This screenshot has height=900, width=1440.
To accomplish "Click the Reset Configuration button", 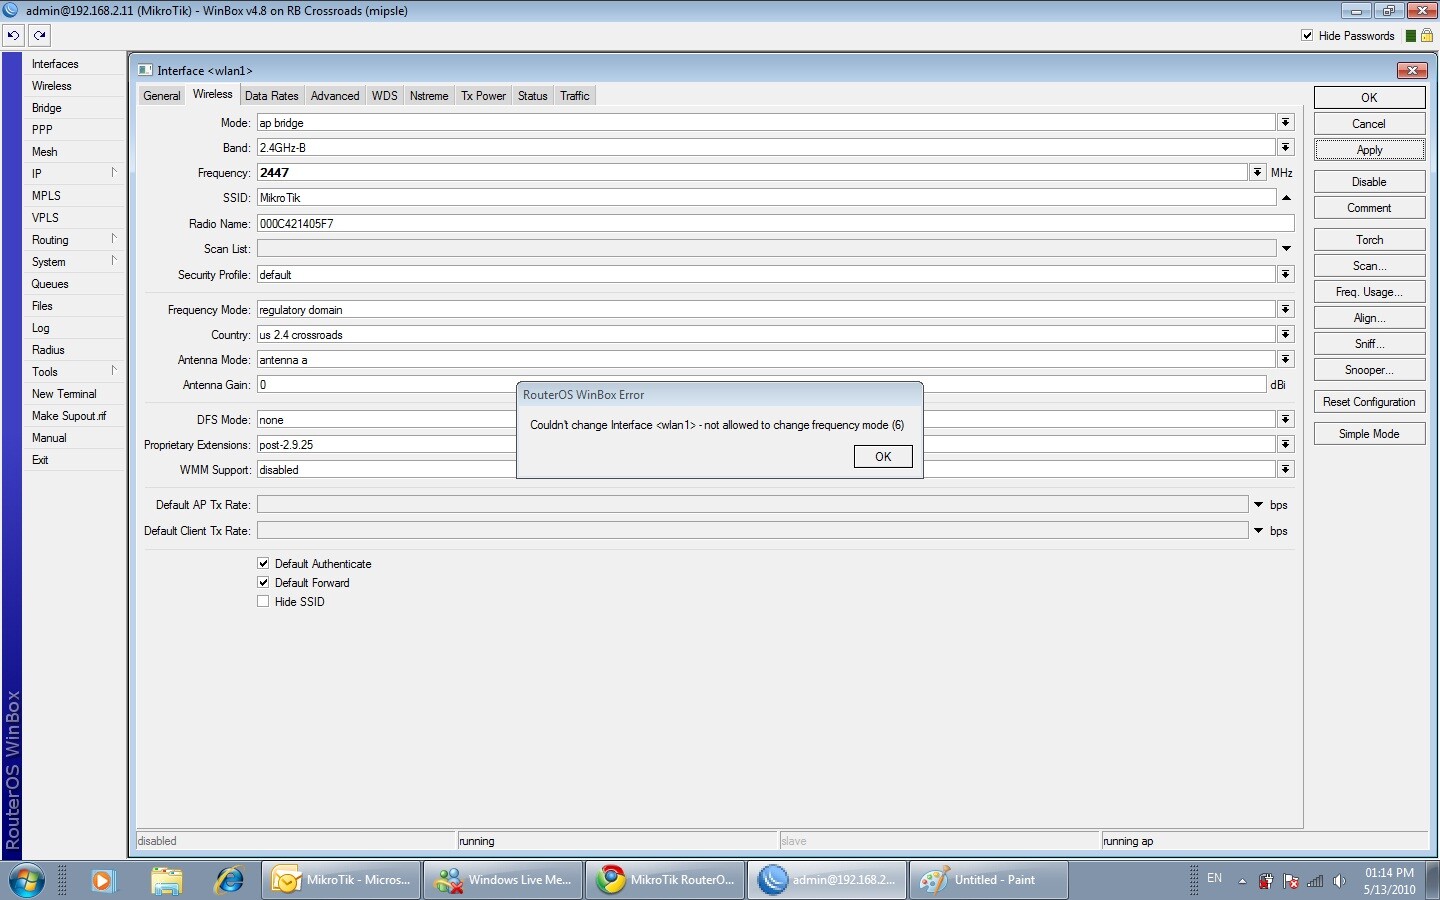I will pos(1368,401).
